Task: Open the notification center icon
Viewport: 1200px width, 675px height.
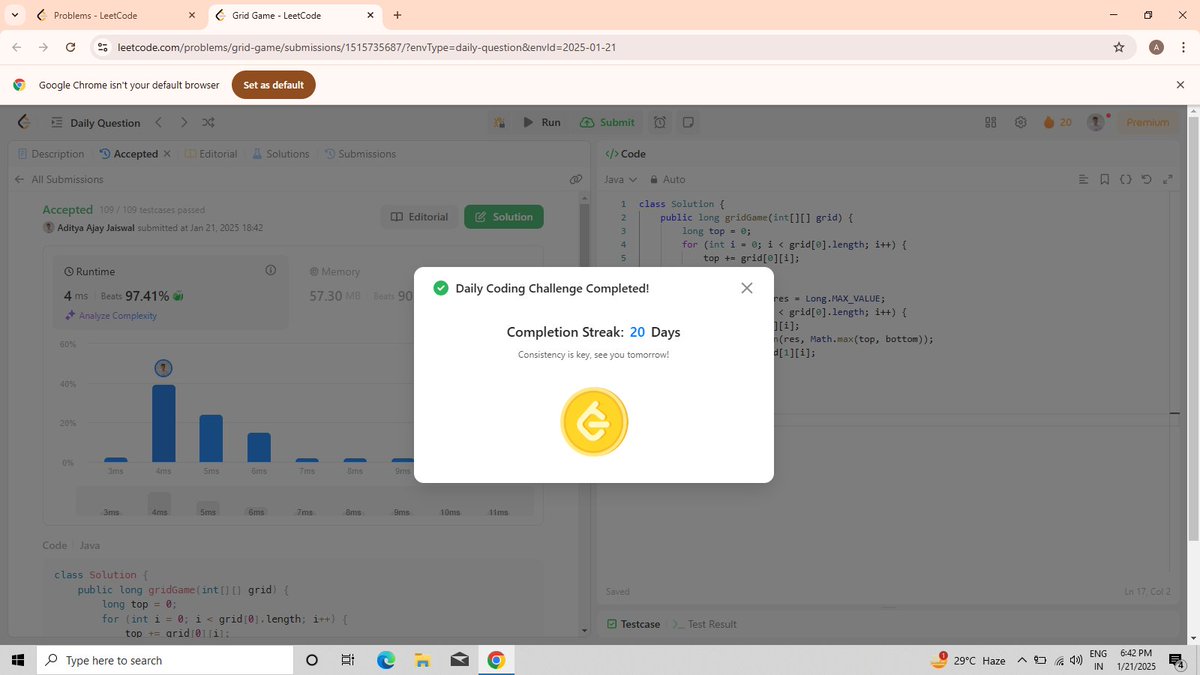Action: click(x=1176, y=660)
